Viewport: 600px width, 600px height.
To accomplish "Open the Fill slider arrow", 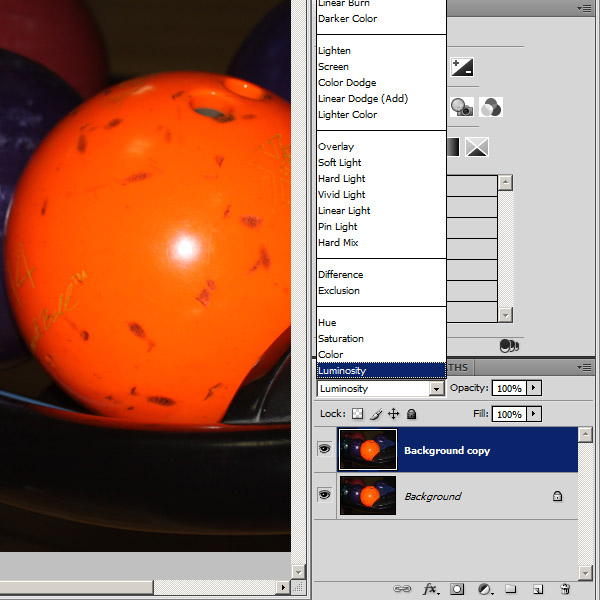I will [x=534, y=414].
